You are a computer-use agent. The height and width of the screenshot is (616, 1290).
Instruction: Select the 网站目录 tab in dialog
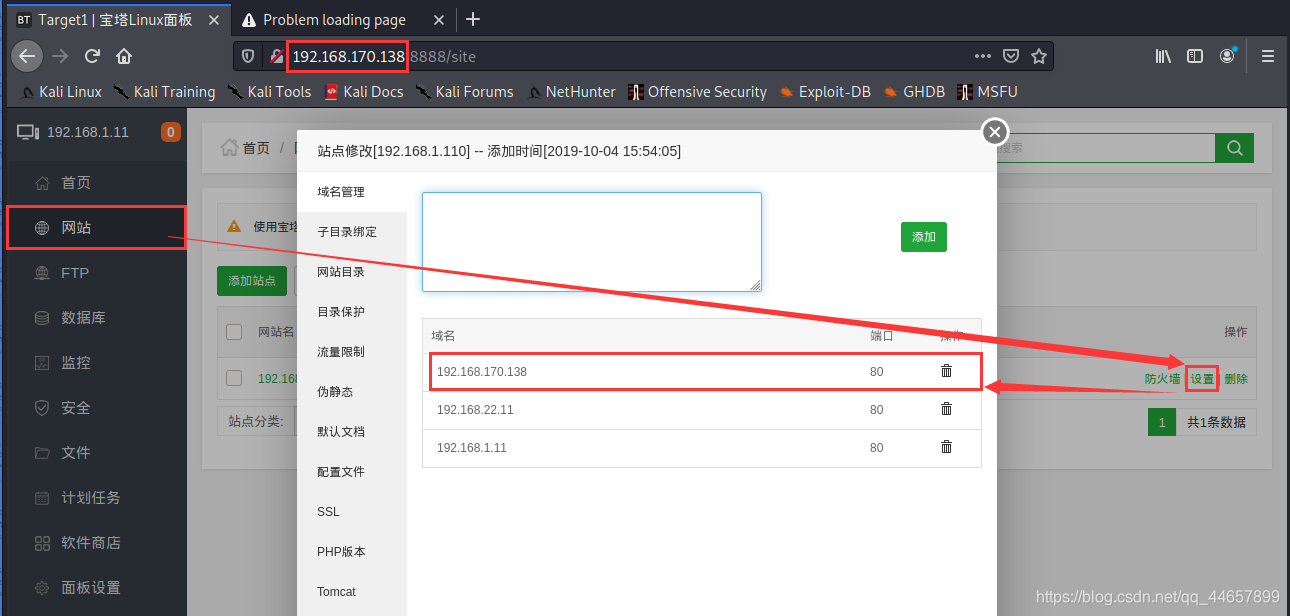tap(352, 272)
